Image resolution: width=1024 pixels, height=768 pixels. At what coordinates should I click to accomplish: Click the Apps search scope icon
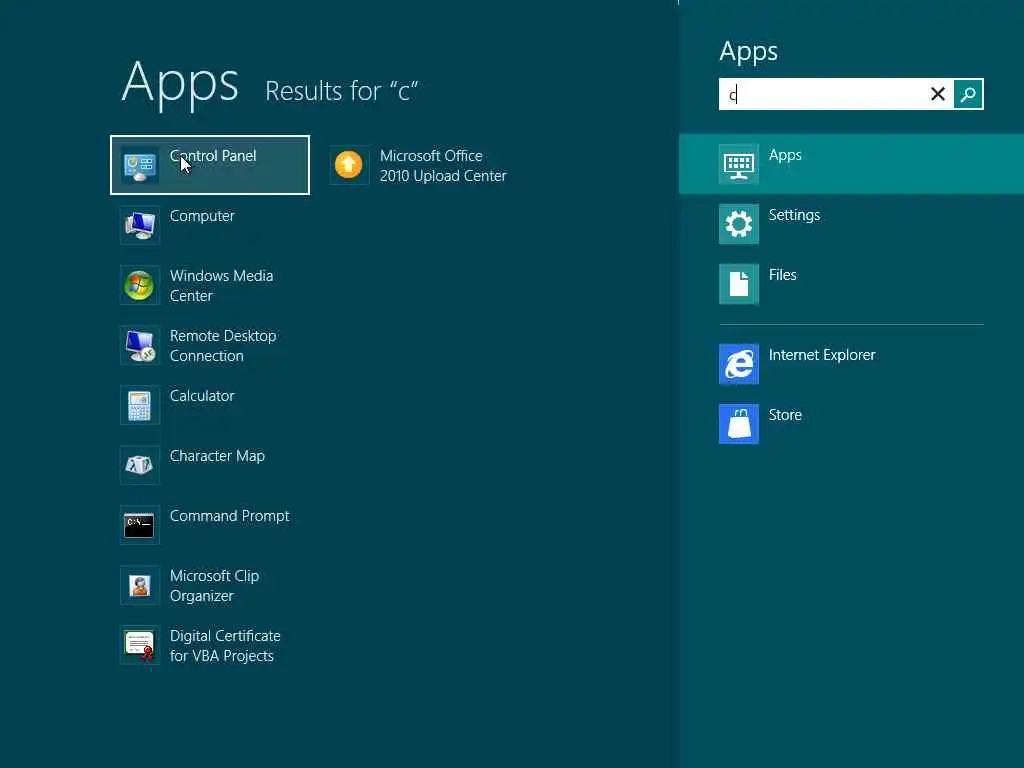[739, 165]
